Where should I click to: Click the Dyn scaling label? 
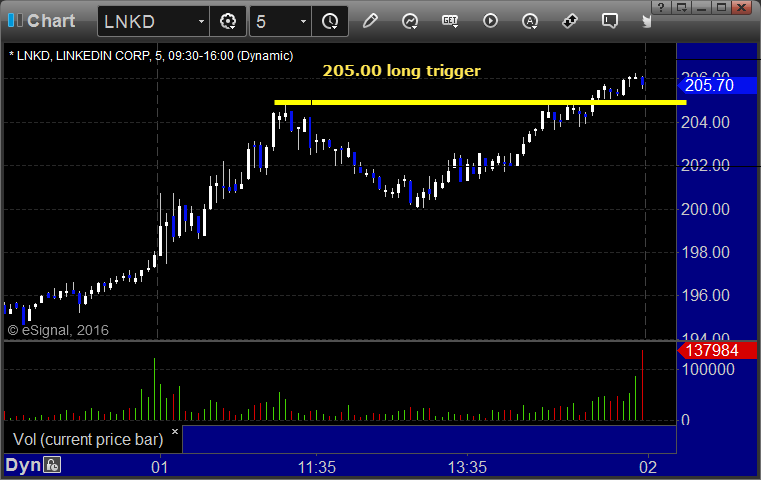click(23, 464)
